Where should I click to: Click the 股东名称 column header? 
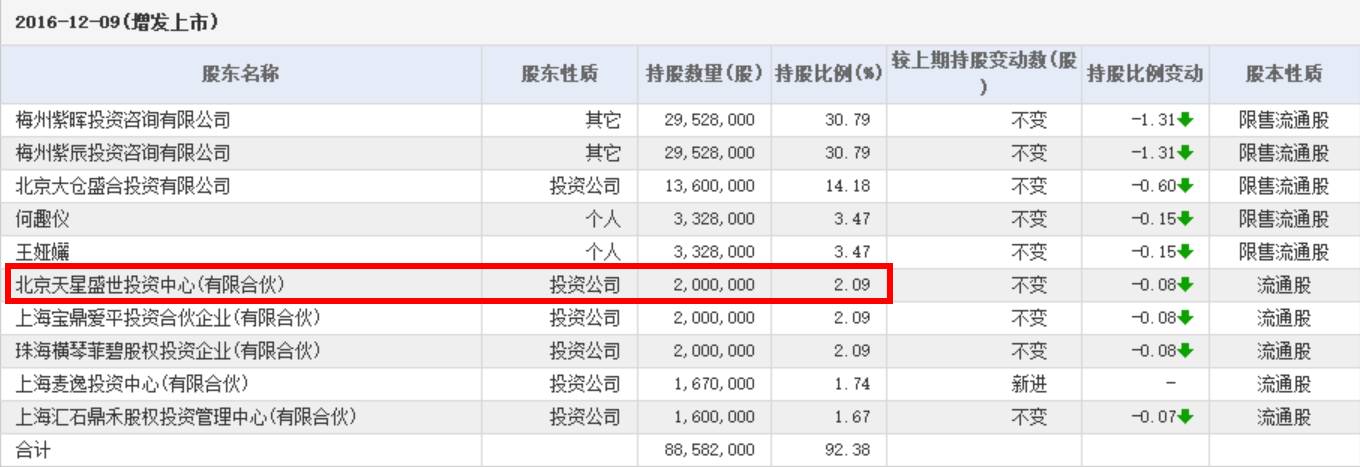pos(240,74)
